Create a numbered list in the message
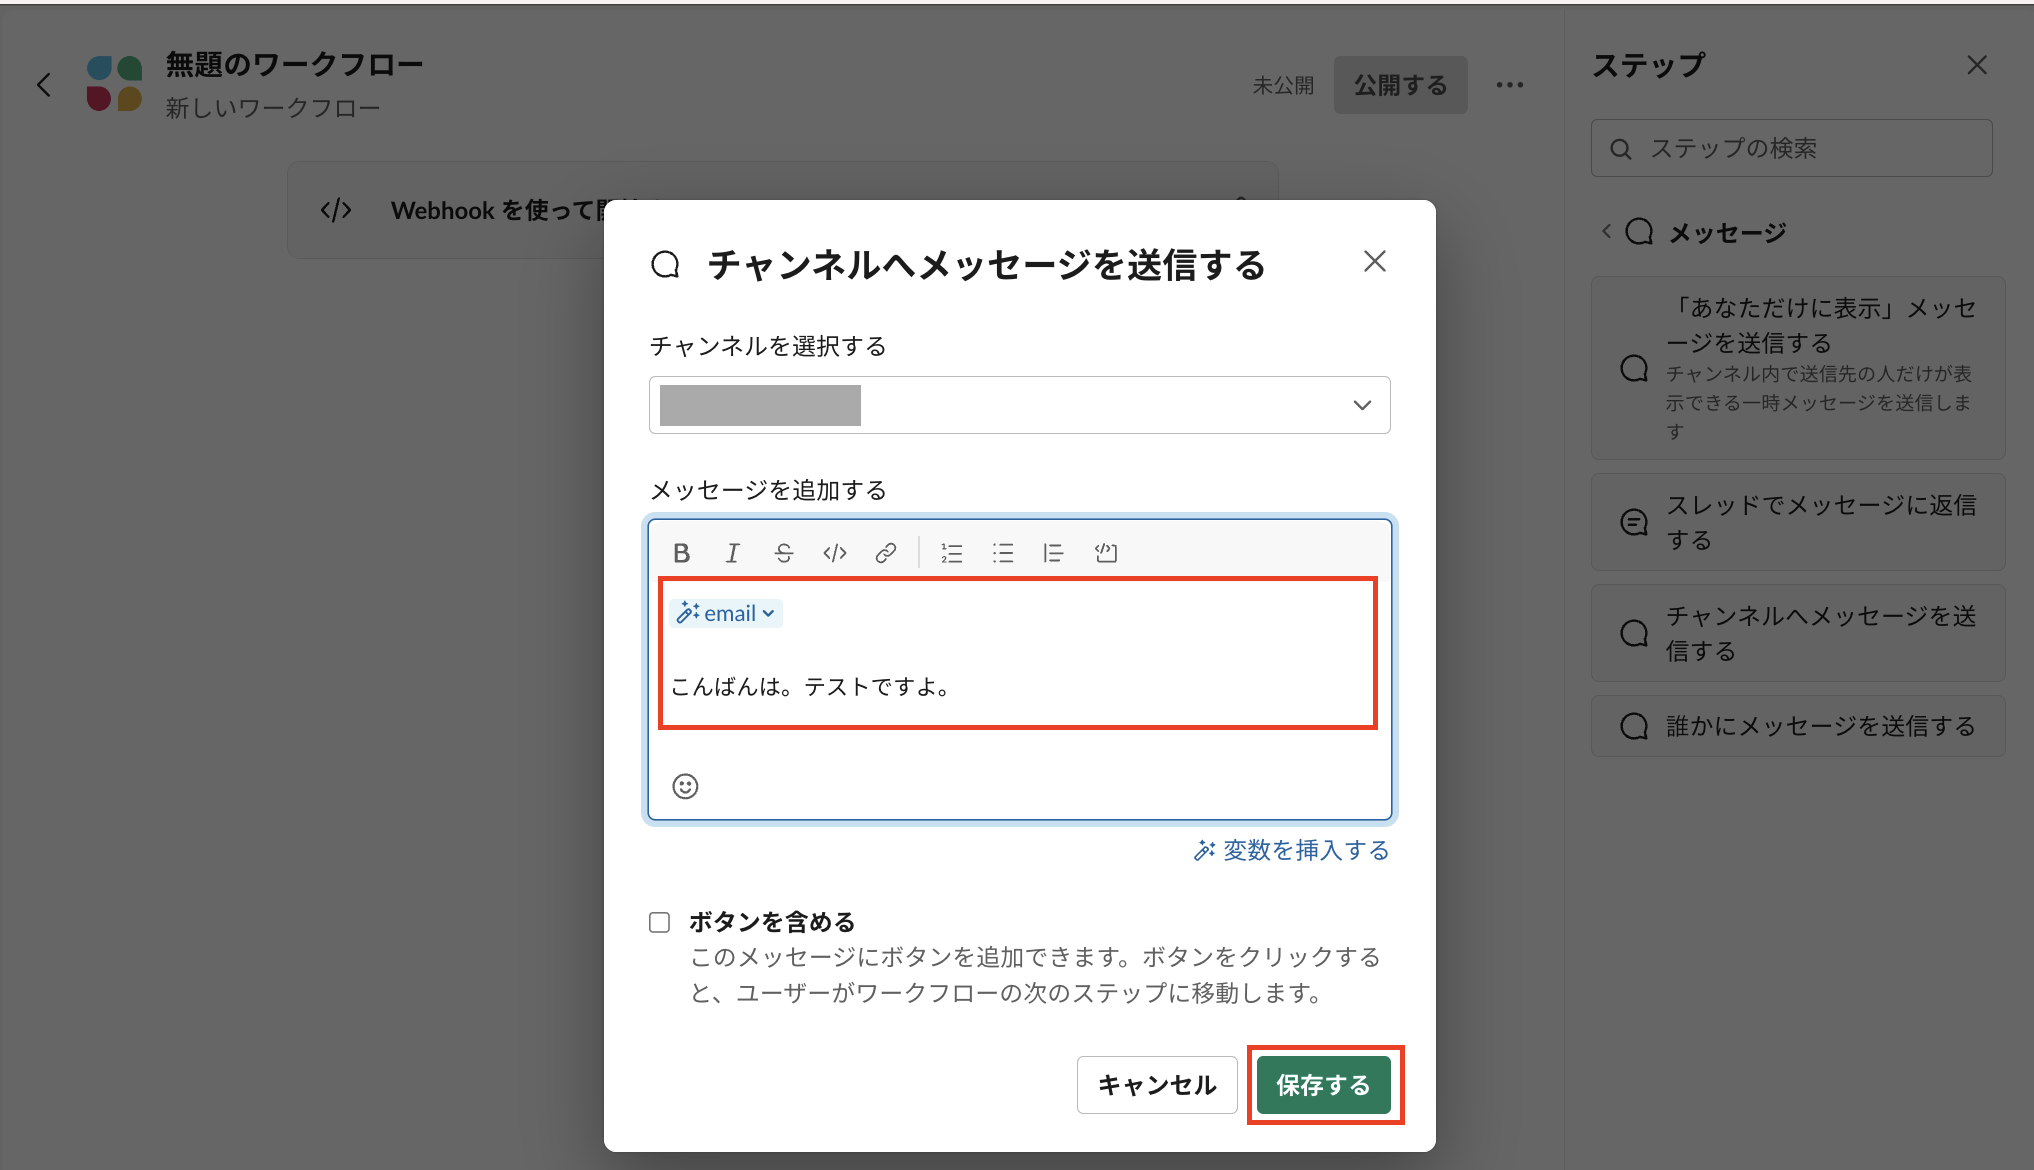Image resolution: width=2034 pixels, height=1170 pixels. coord(951,552)
